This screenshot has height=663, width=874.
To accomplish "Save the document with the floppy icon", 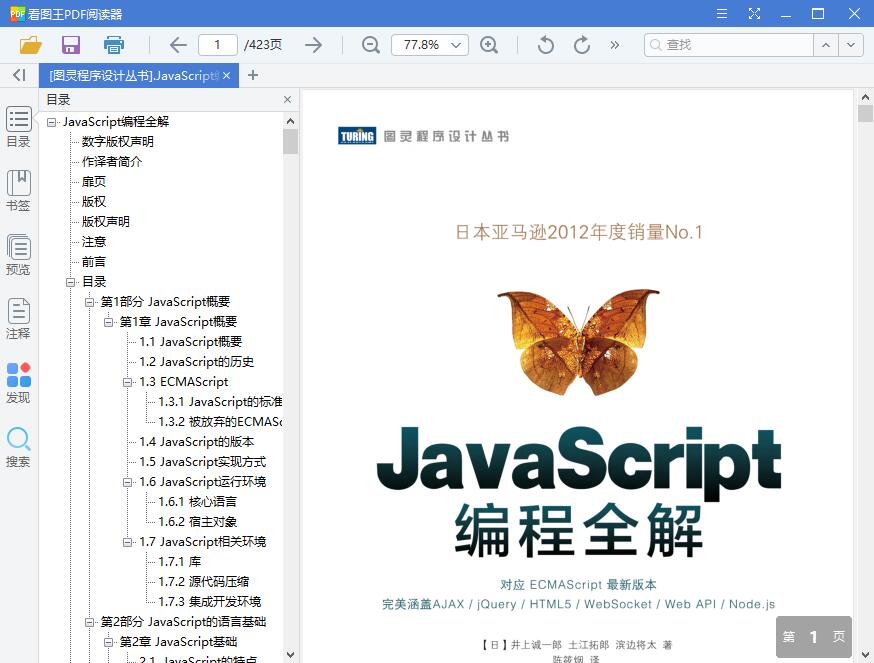I will tap(71, 45).
